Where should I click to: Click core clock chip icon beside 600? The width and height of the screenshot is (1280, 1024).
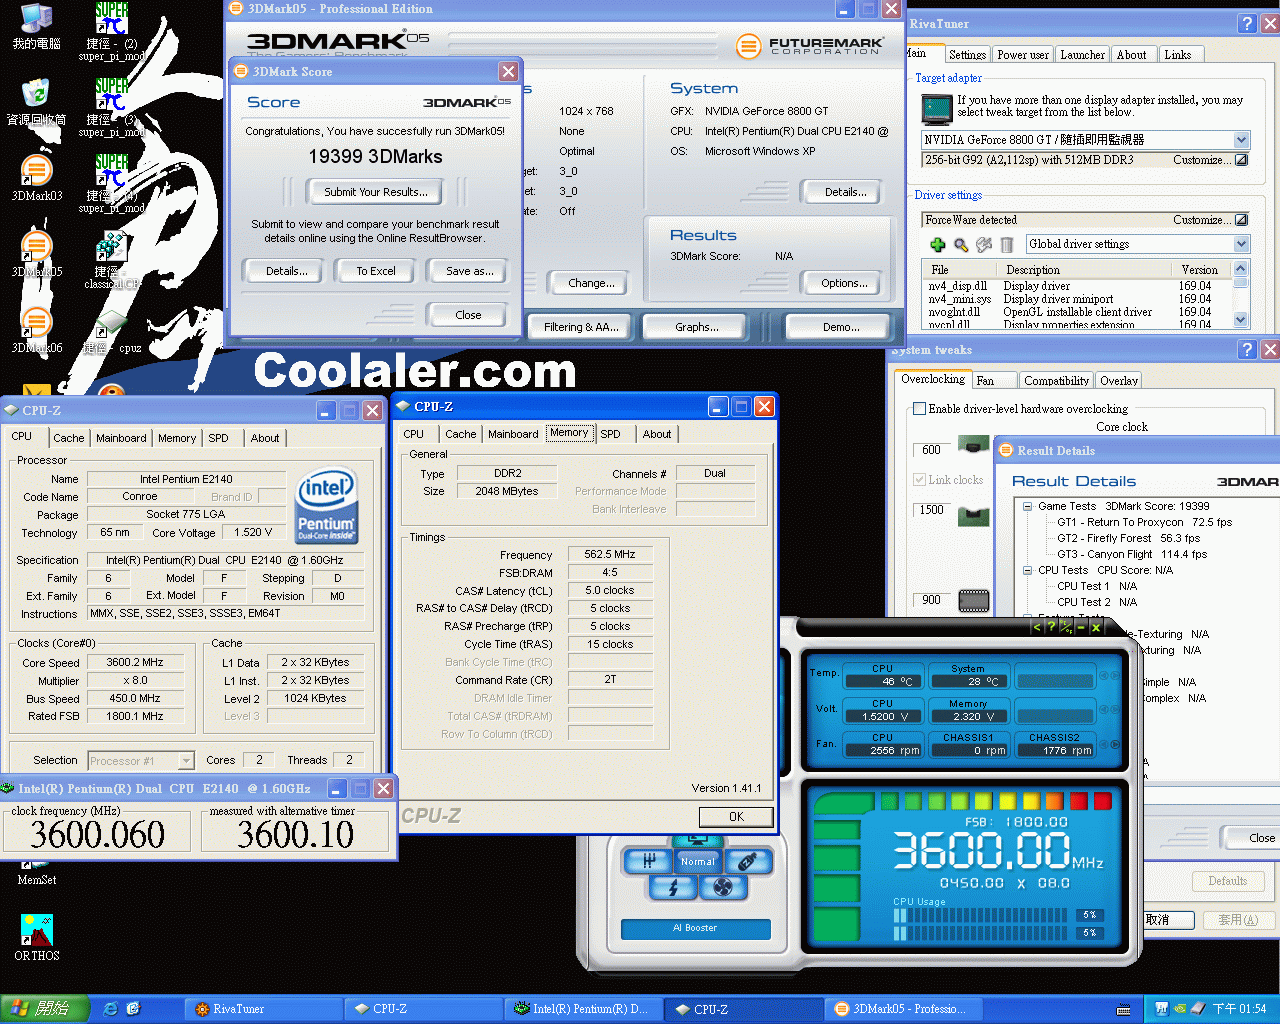[974, 445]
